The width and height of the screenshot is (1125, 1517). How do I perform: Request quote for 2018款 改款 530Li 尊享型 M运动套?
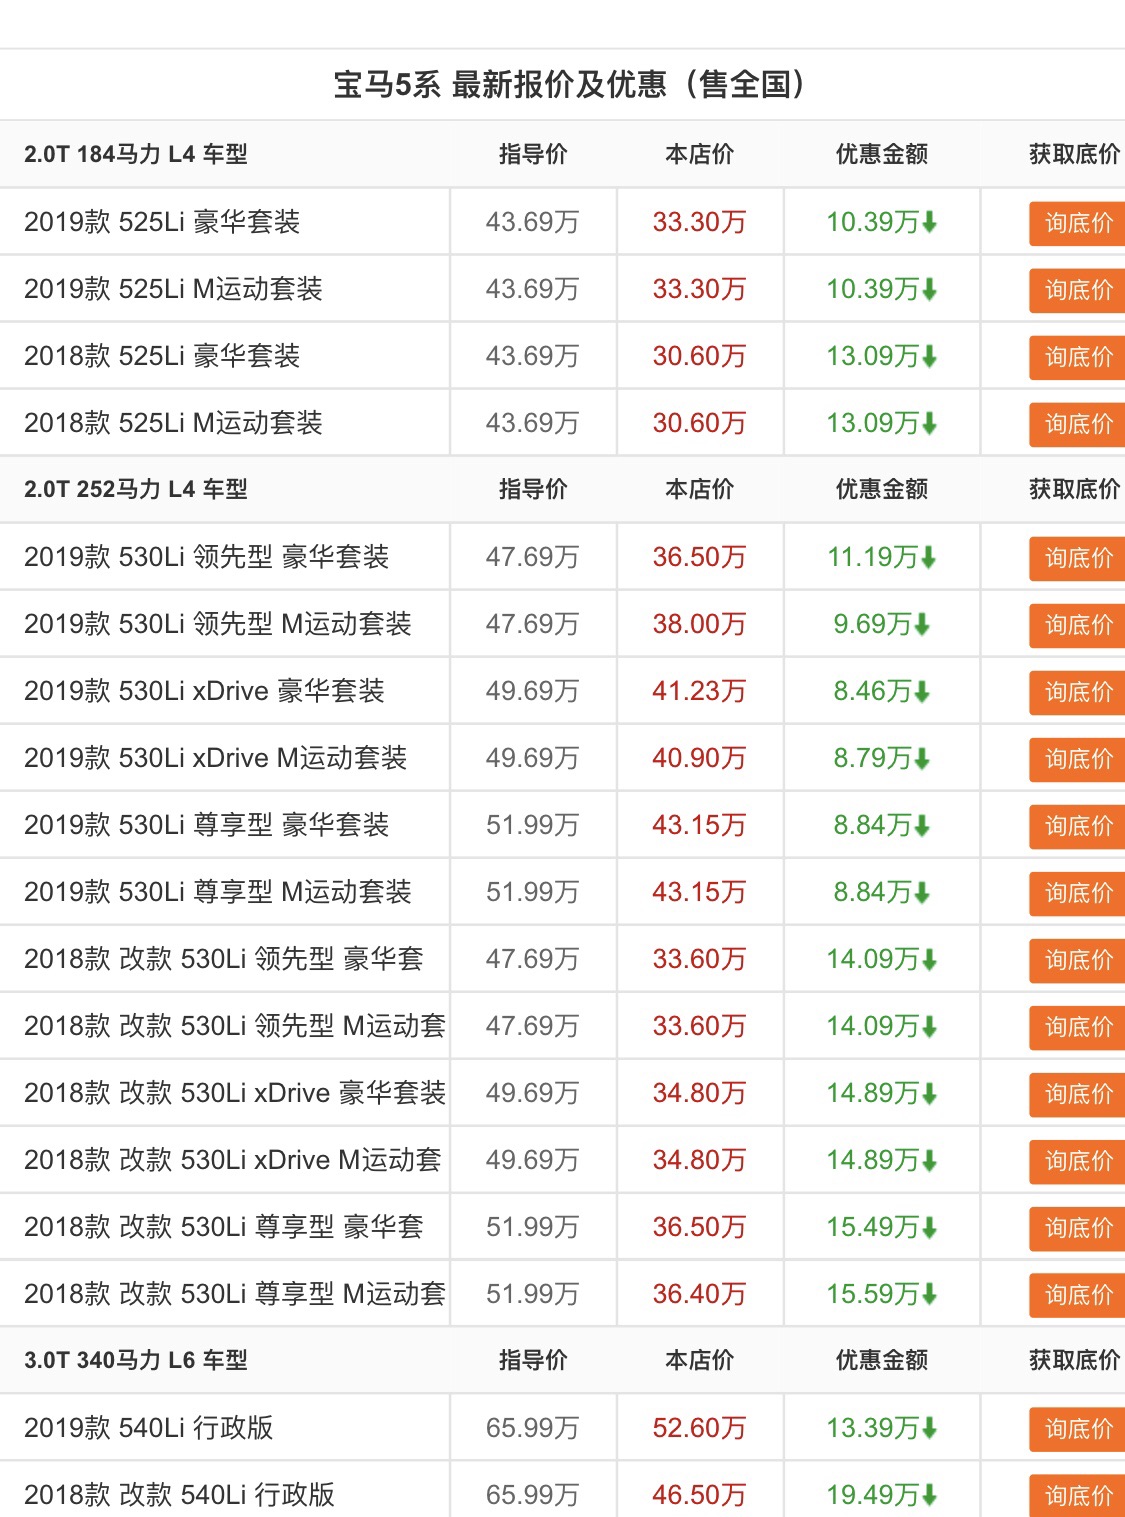[1077, 1295]
